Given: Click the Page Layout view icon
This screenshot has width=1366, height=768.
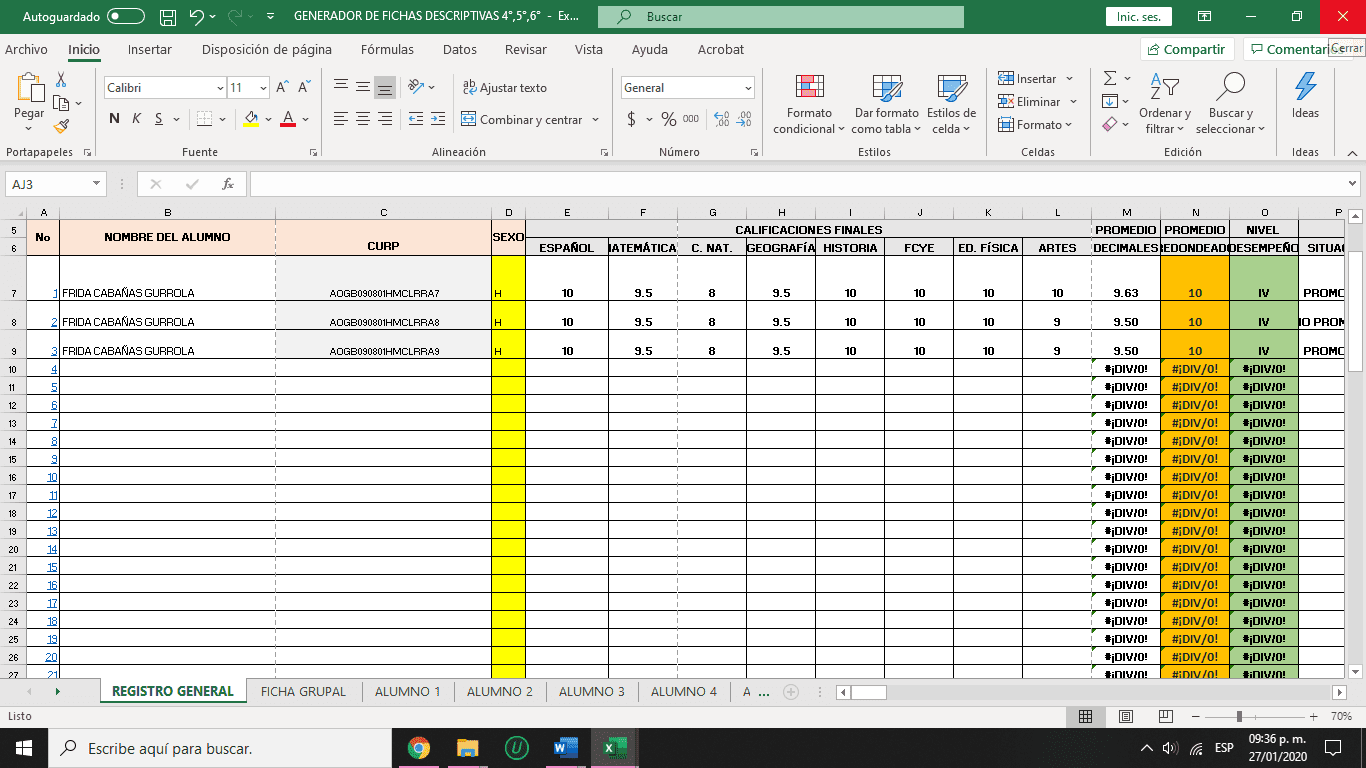Looking at the screenshot, I should tap(1125, 717).
